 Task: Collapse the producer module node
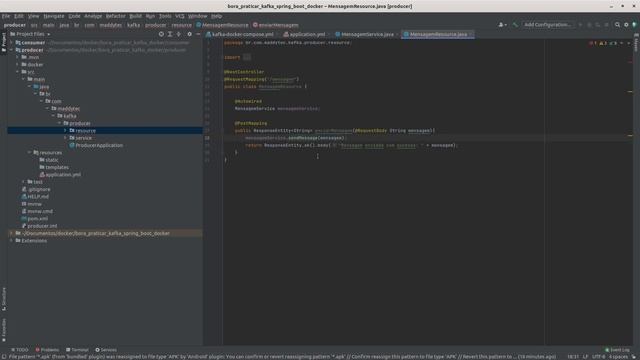(x=11, y=50)
